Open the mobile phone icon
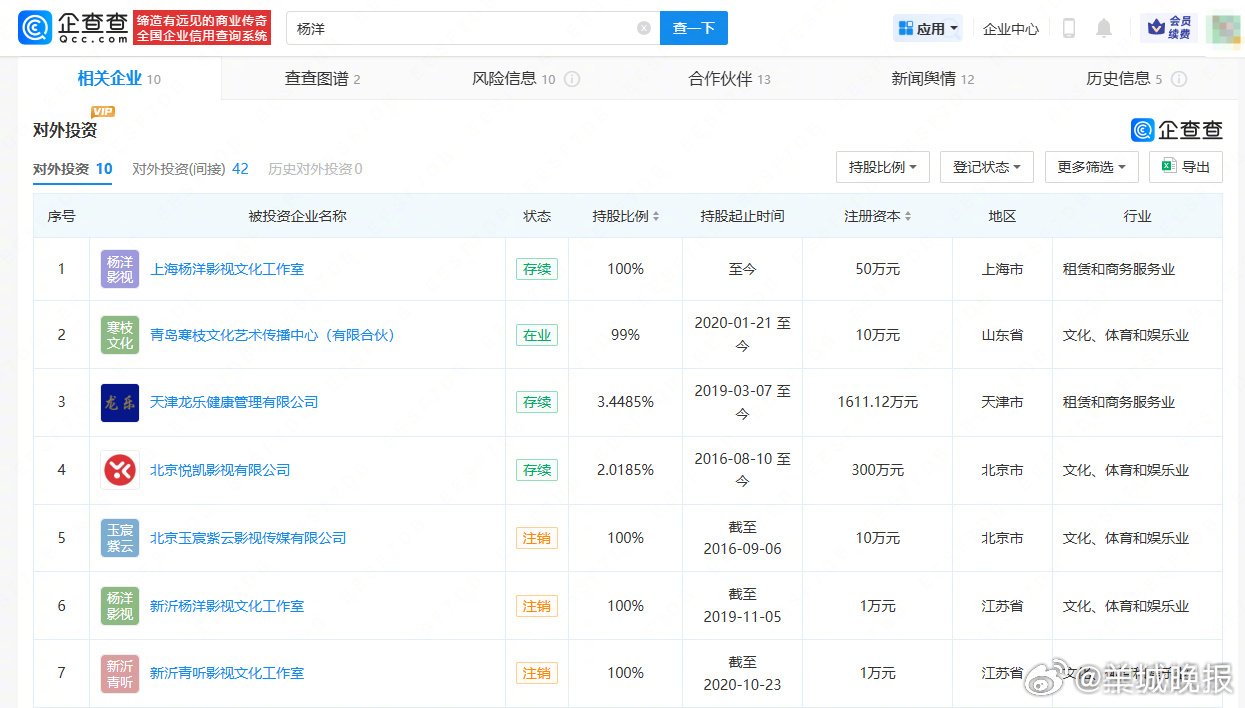The image size is (1245, 708). [x=1068, y=29]
